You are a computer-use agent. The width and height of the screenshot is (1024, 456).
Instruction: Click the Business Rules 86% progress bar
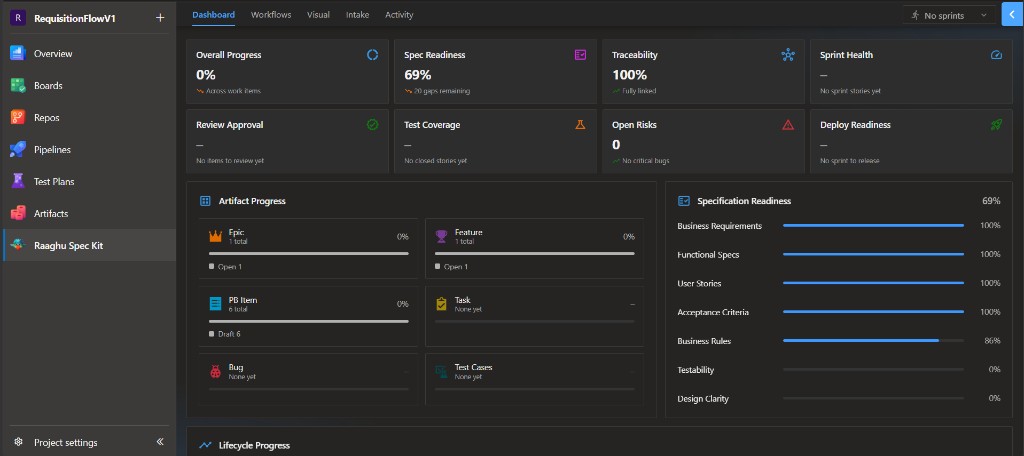(x=873, y=340)
